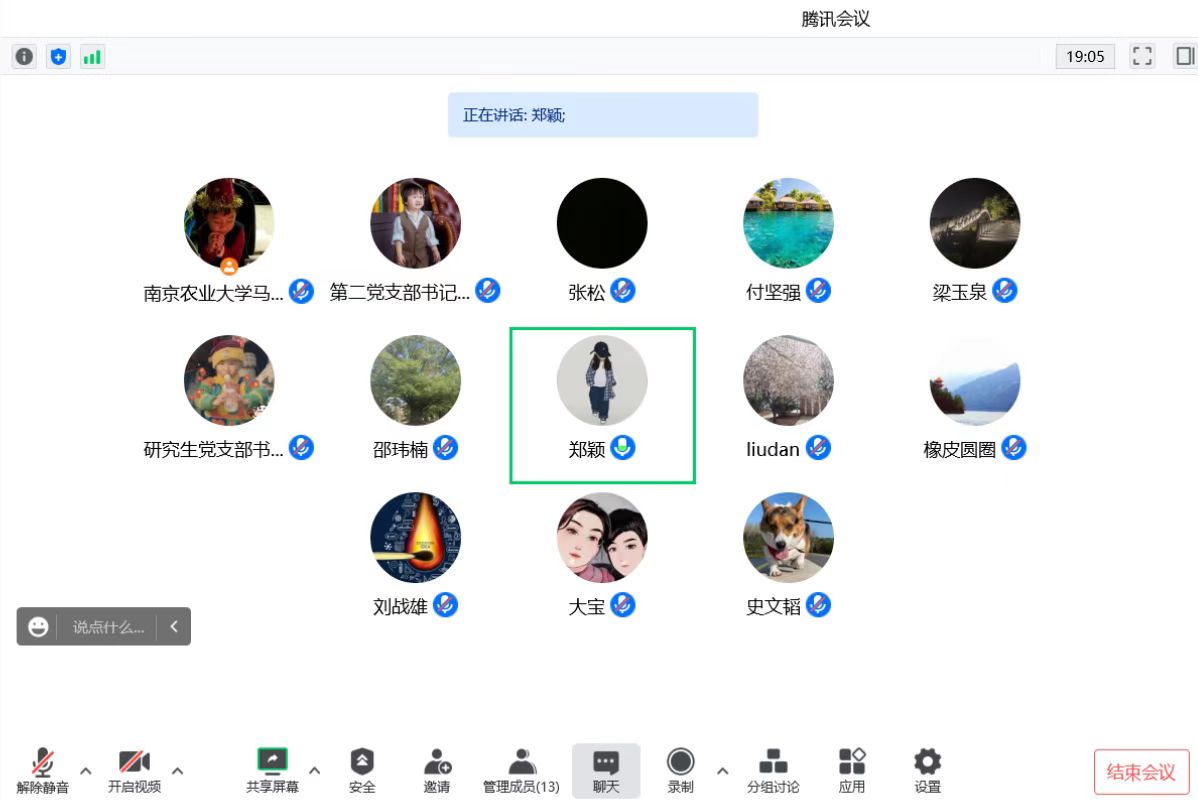
Task: Enter full screen mode
Action: (1142, 56)
